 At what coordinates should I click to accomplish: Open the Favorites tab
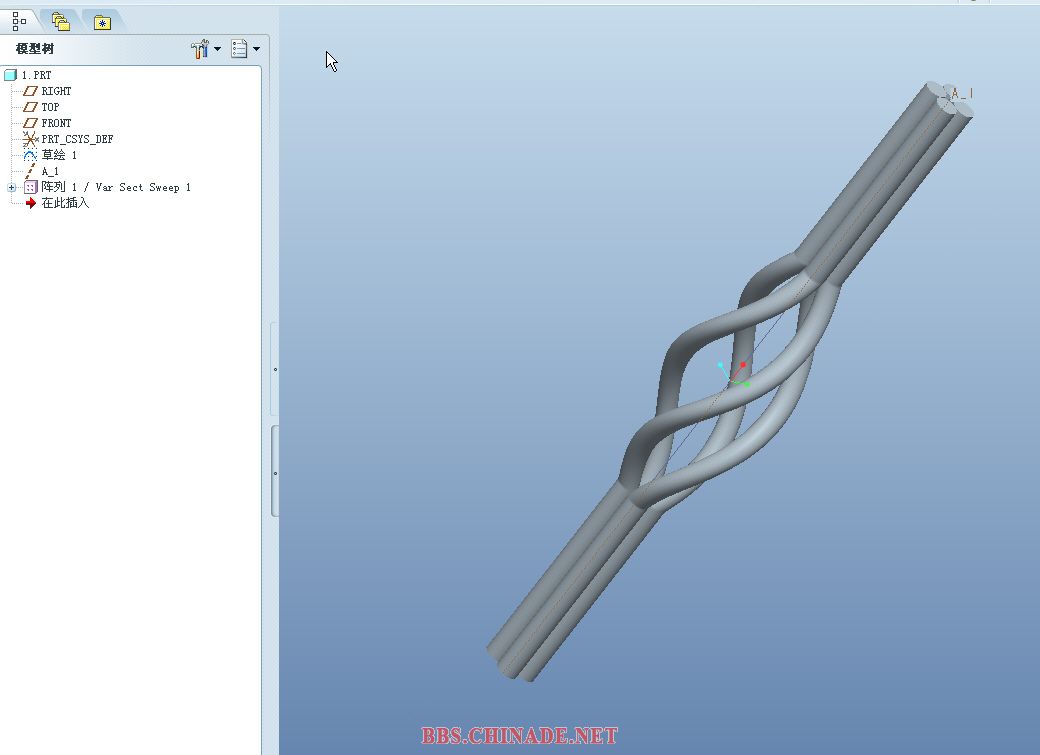coord(101,22)
